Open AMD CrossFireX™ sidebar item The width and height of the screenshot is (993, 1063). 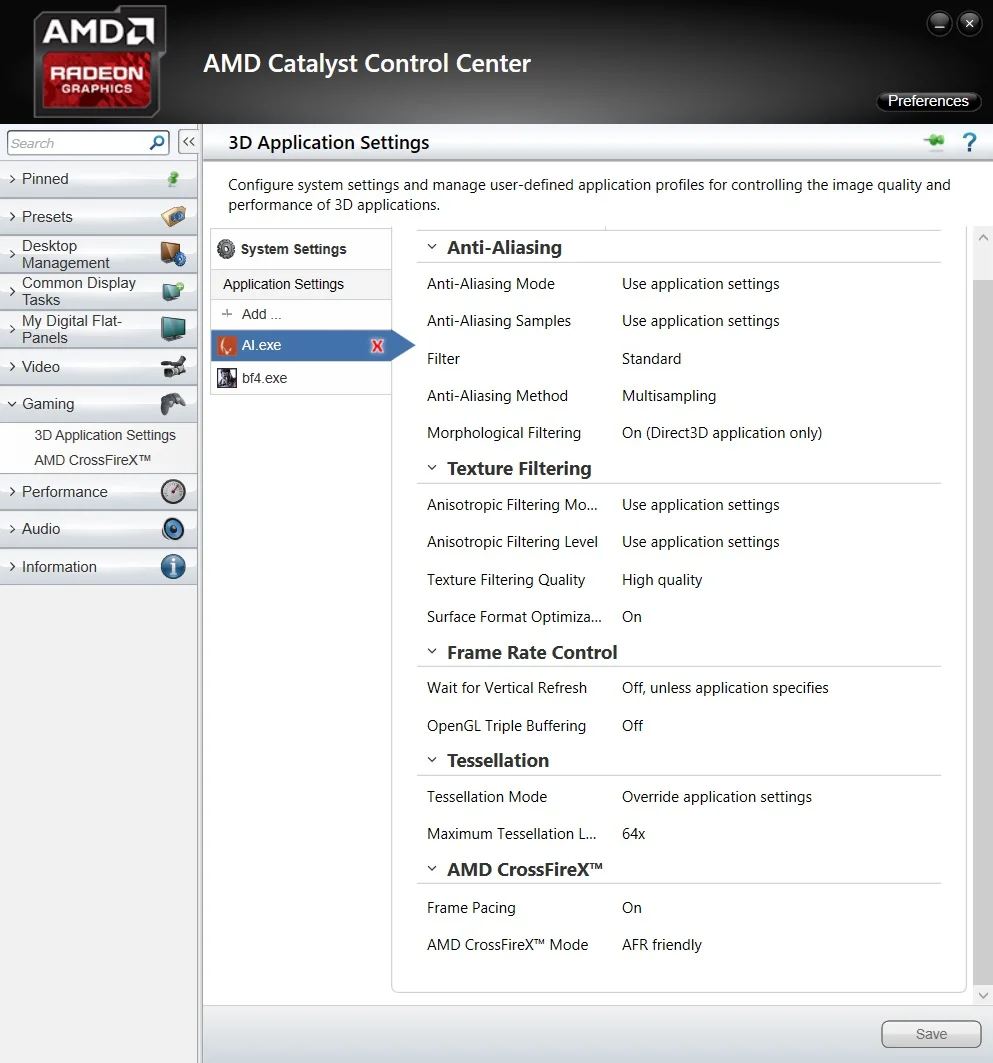pos(92,460)
